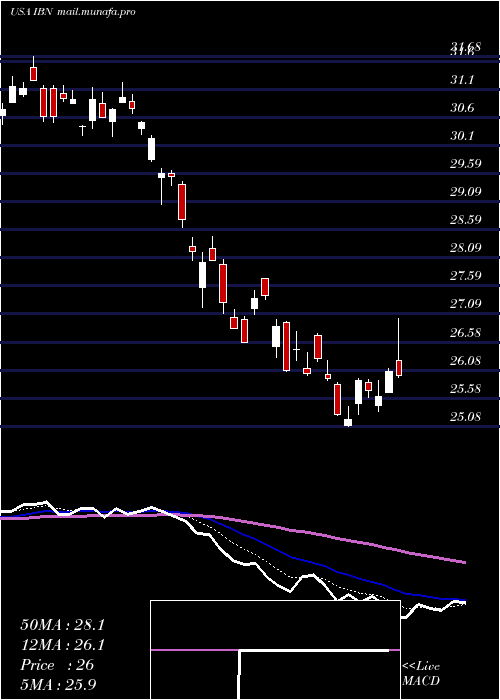500x700 pixels.
Task: Select the 27.59 price axis label
Action: pyautogui.click(x=466, y=275)
